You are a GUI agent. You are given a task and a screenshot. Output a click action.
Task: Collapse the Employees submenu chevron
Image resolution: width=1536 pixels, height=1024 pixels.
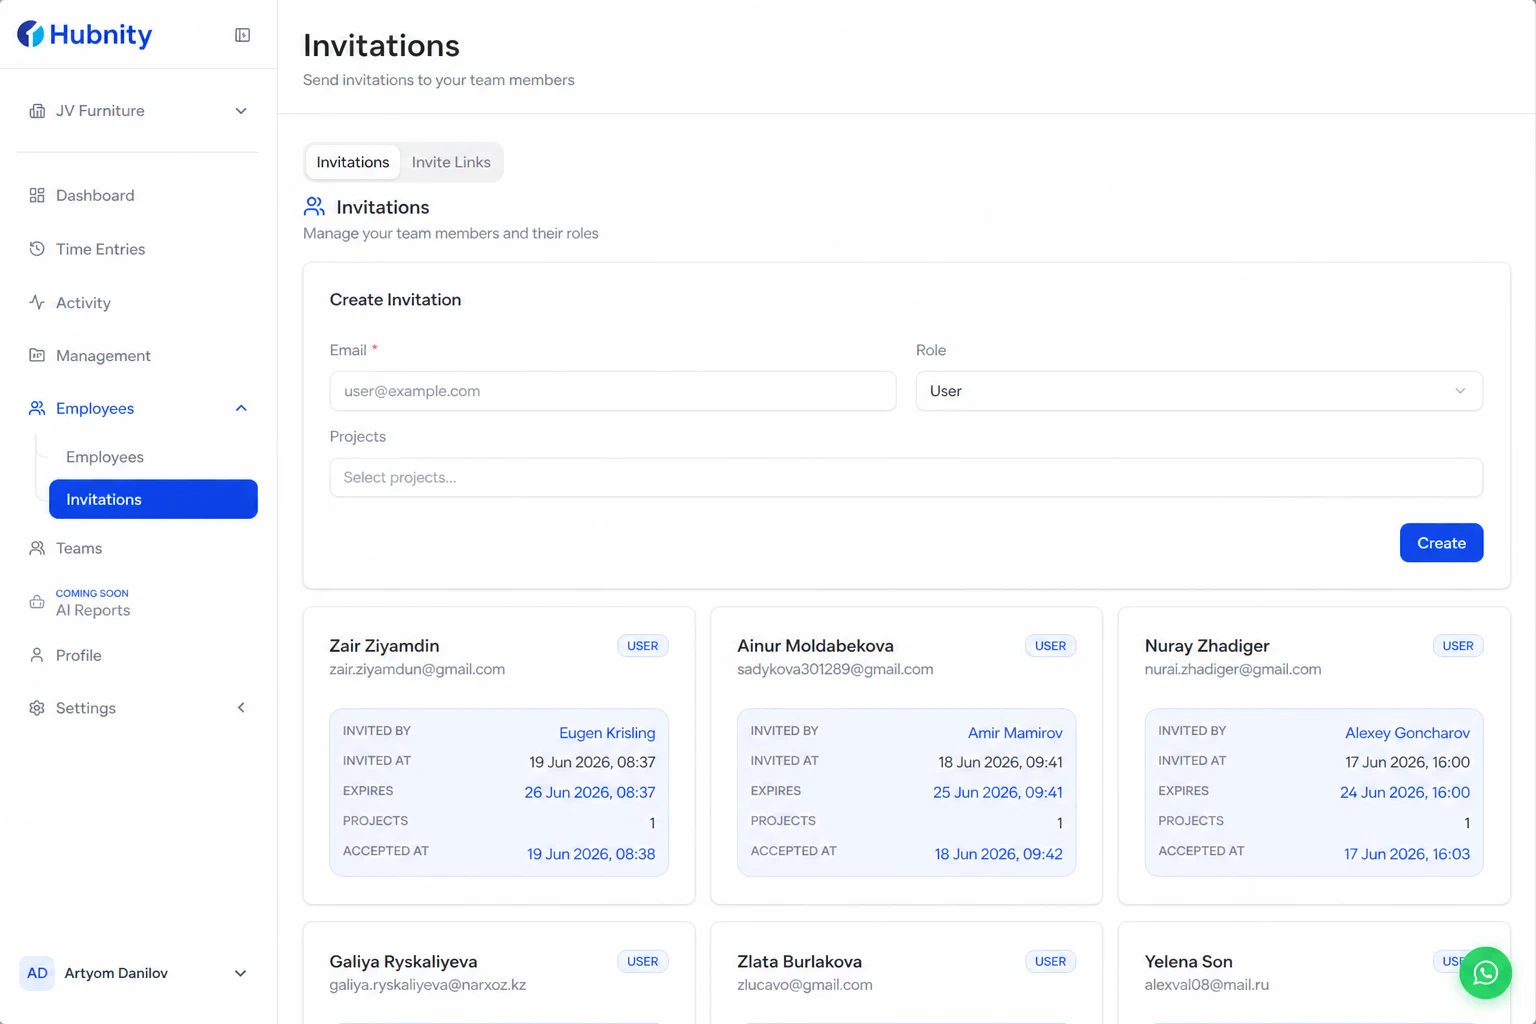[x=241, y=408]
